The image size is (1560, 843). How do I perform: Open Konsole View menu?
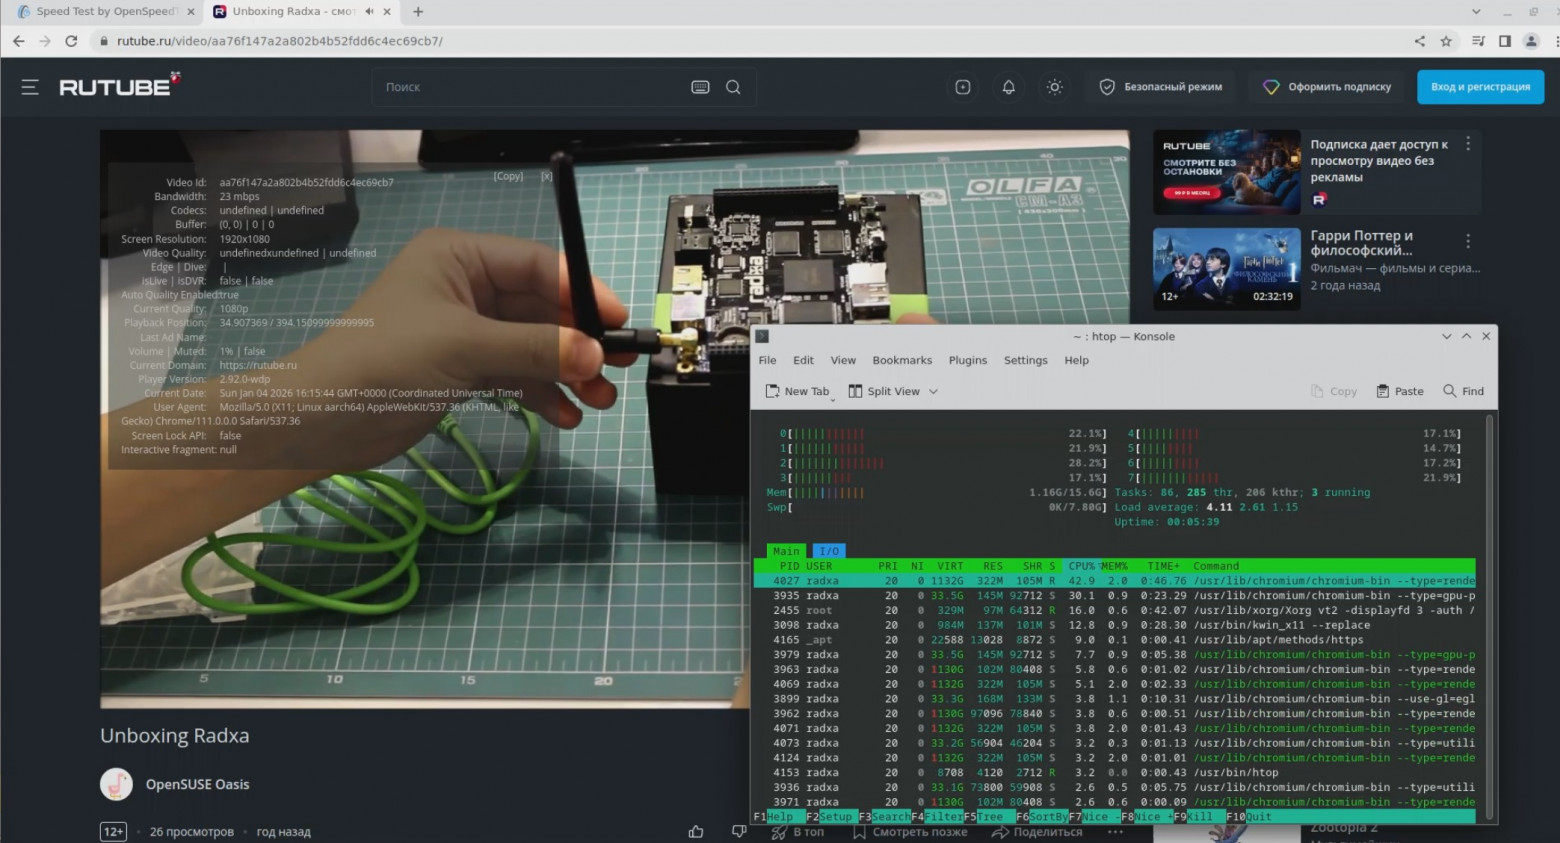tap(843, 360)
